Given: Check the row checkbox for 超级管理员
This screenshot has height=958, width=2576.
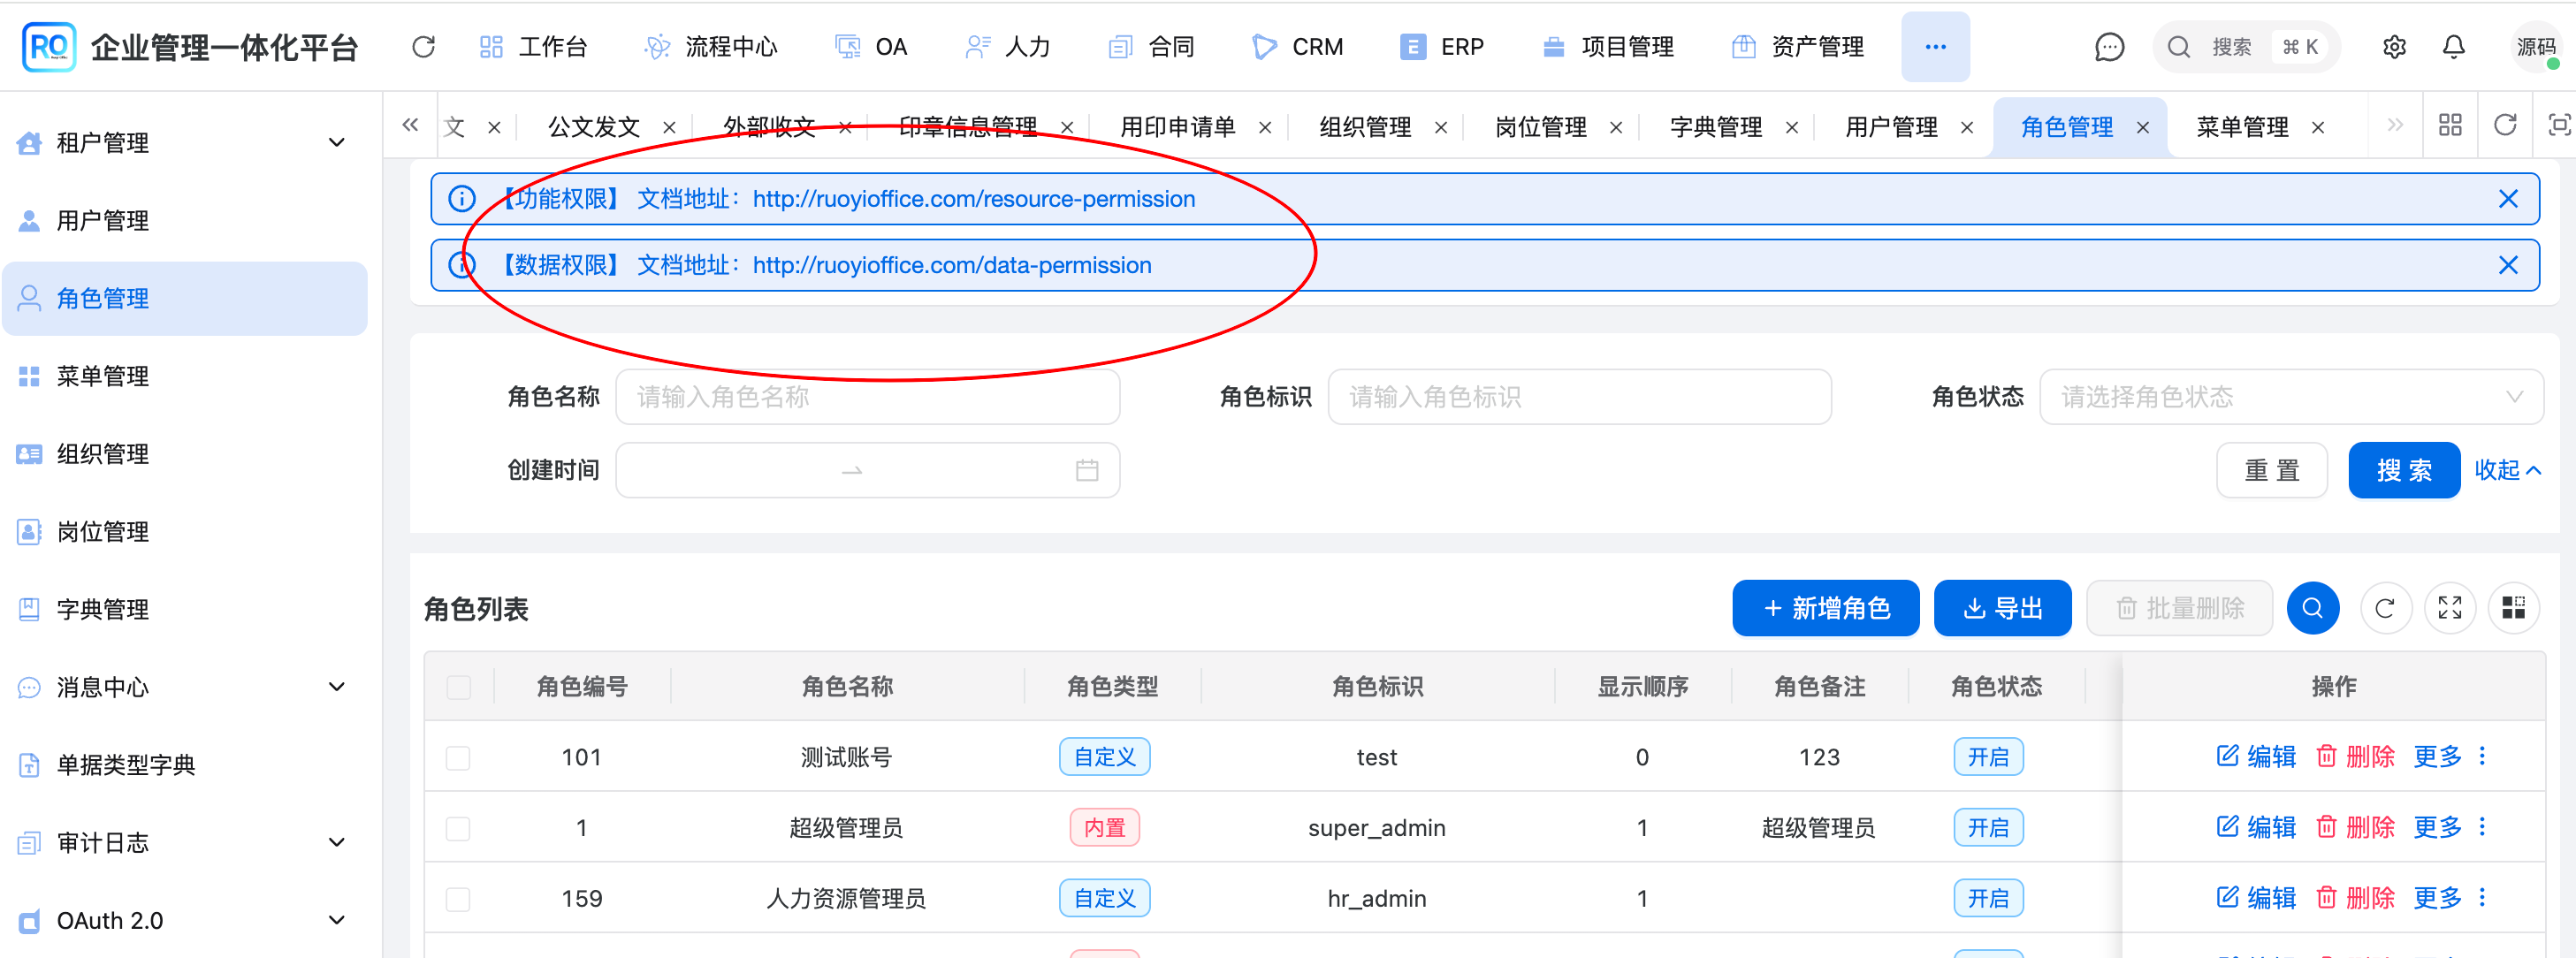Looking at the screenshot, I should tap(458, 829).
